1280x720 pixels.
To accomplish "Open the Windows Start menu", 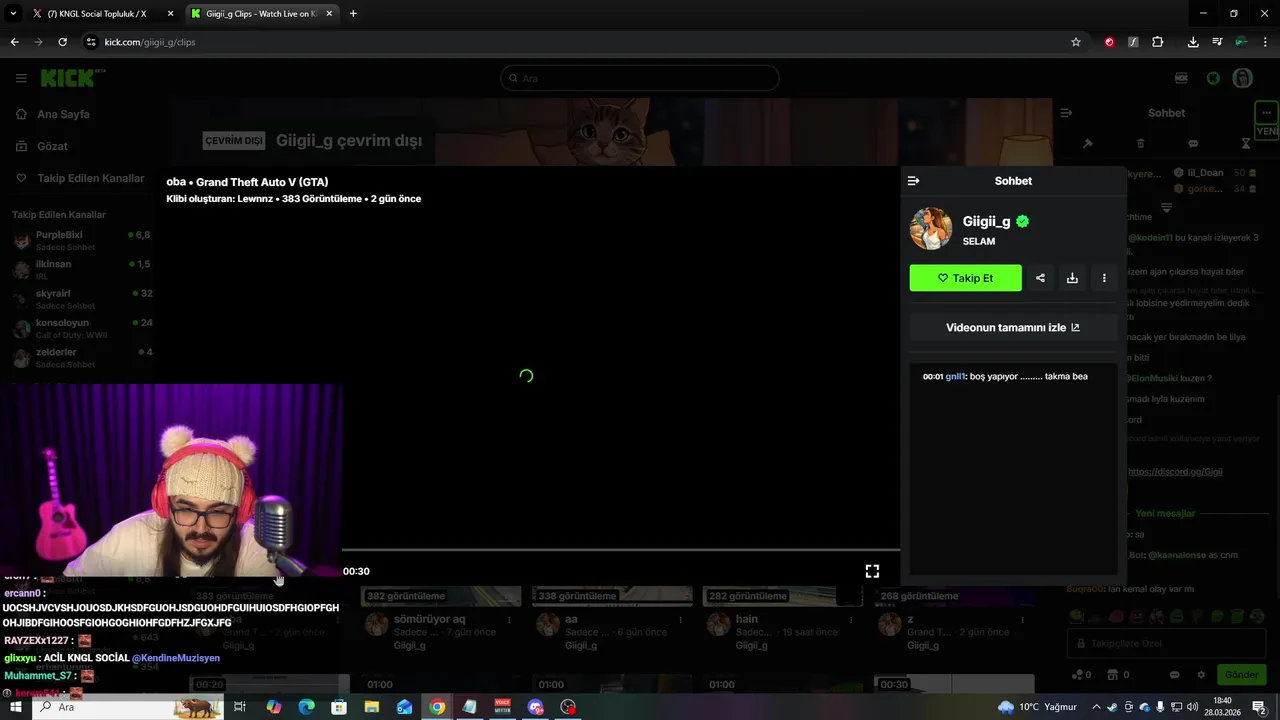I will click(15, 707).
